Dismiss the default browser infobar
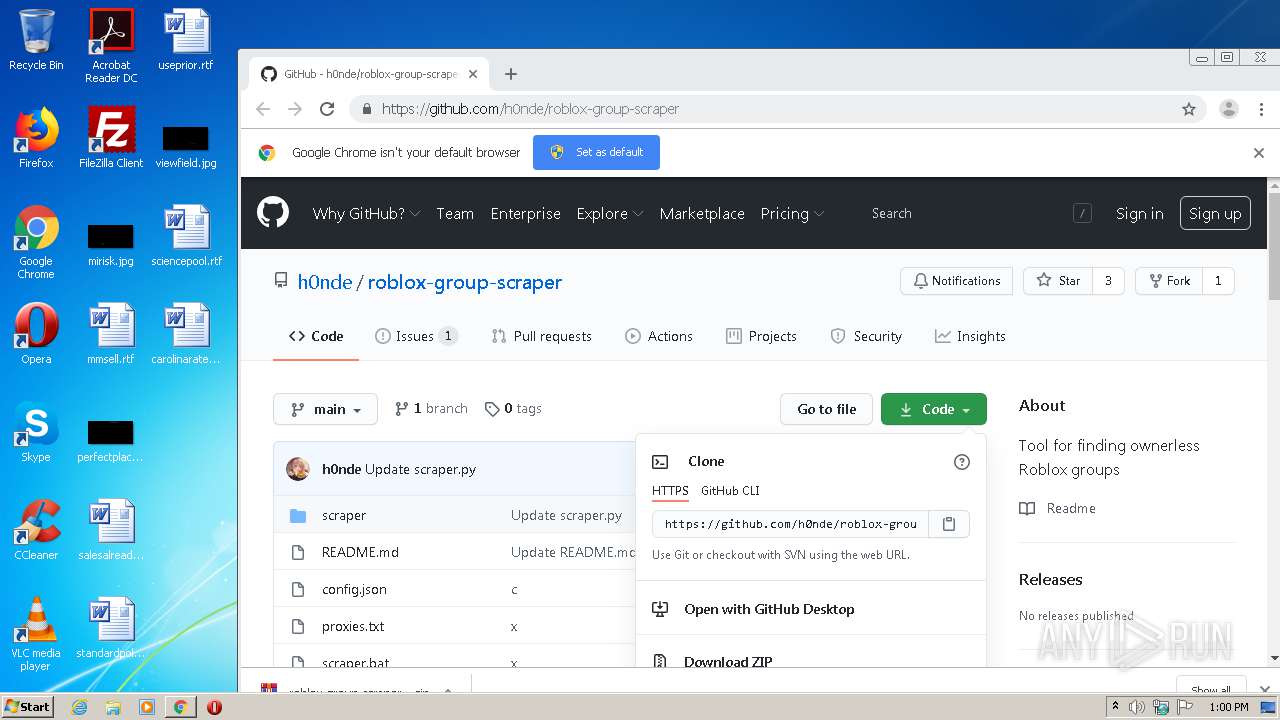Image resolution: width=1280 pixels, height=720 pixels. click(x=1259, y=153)
